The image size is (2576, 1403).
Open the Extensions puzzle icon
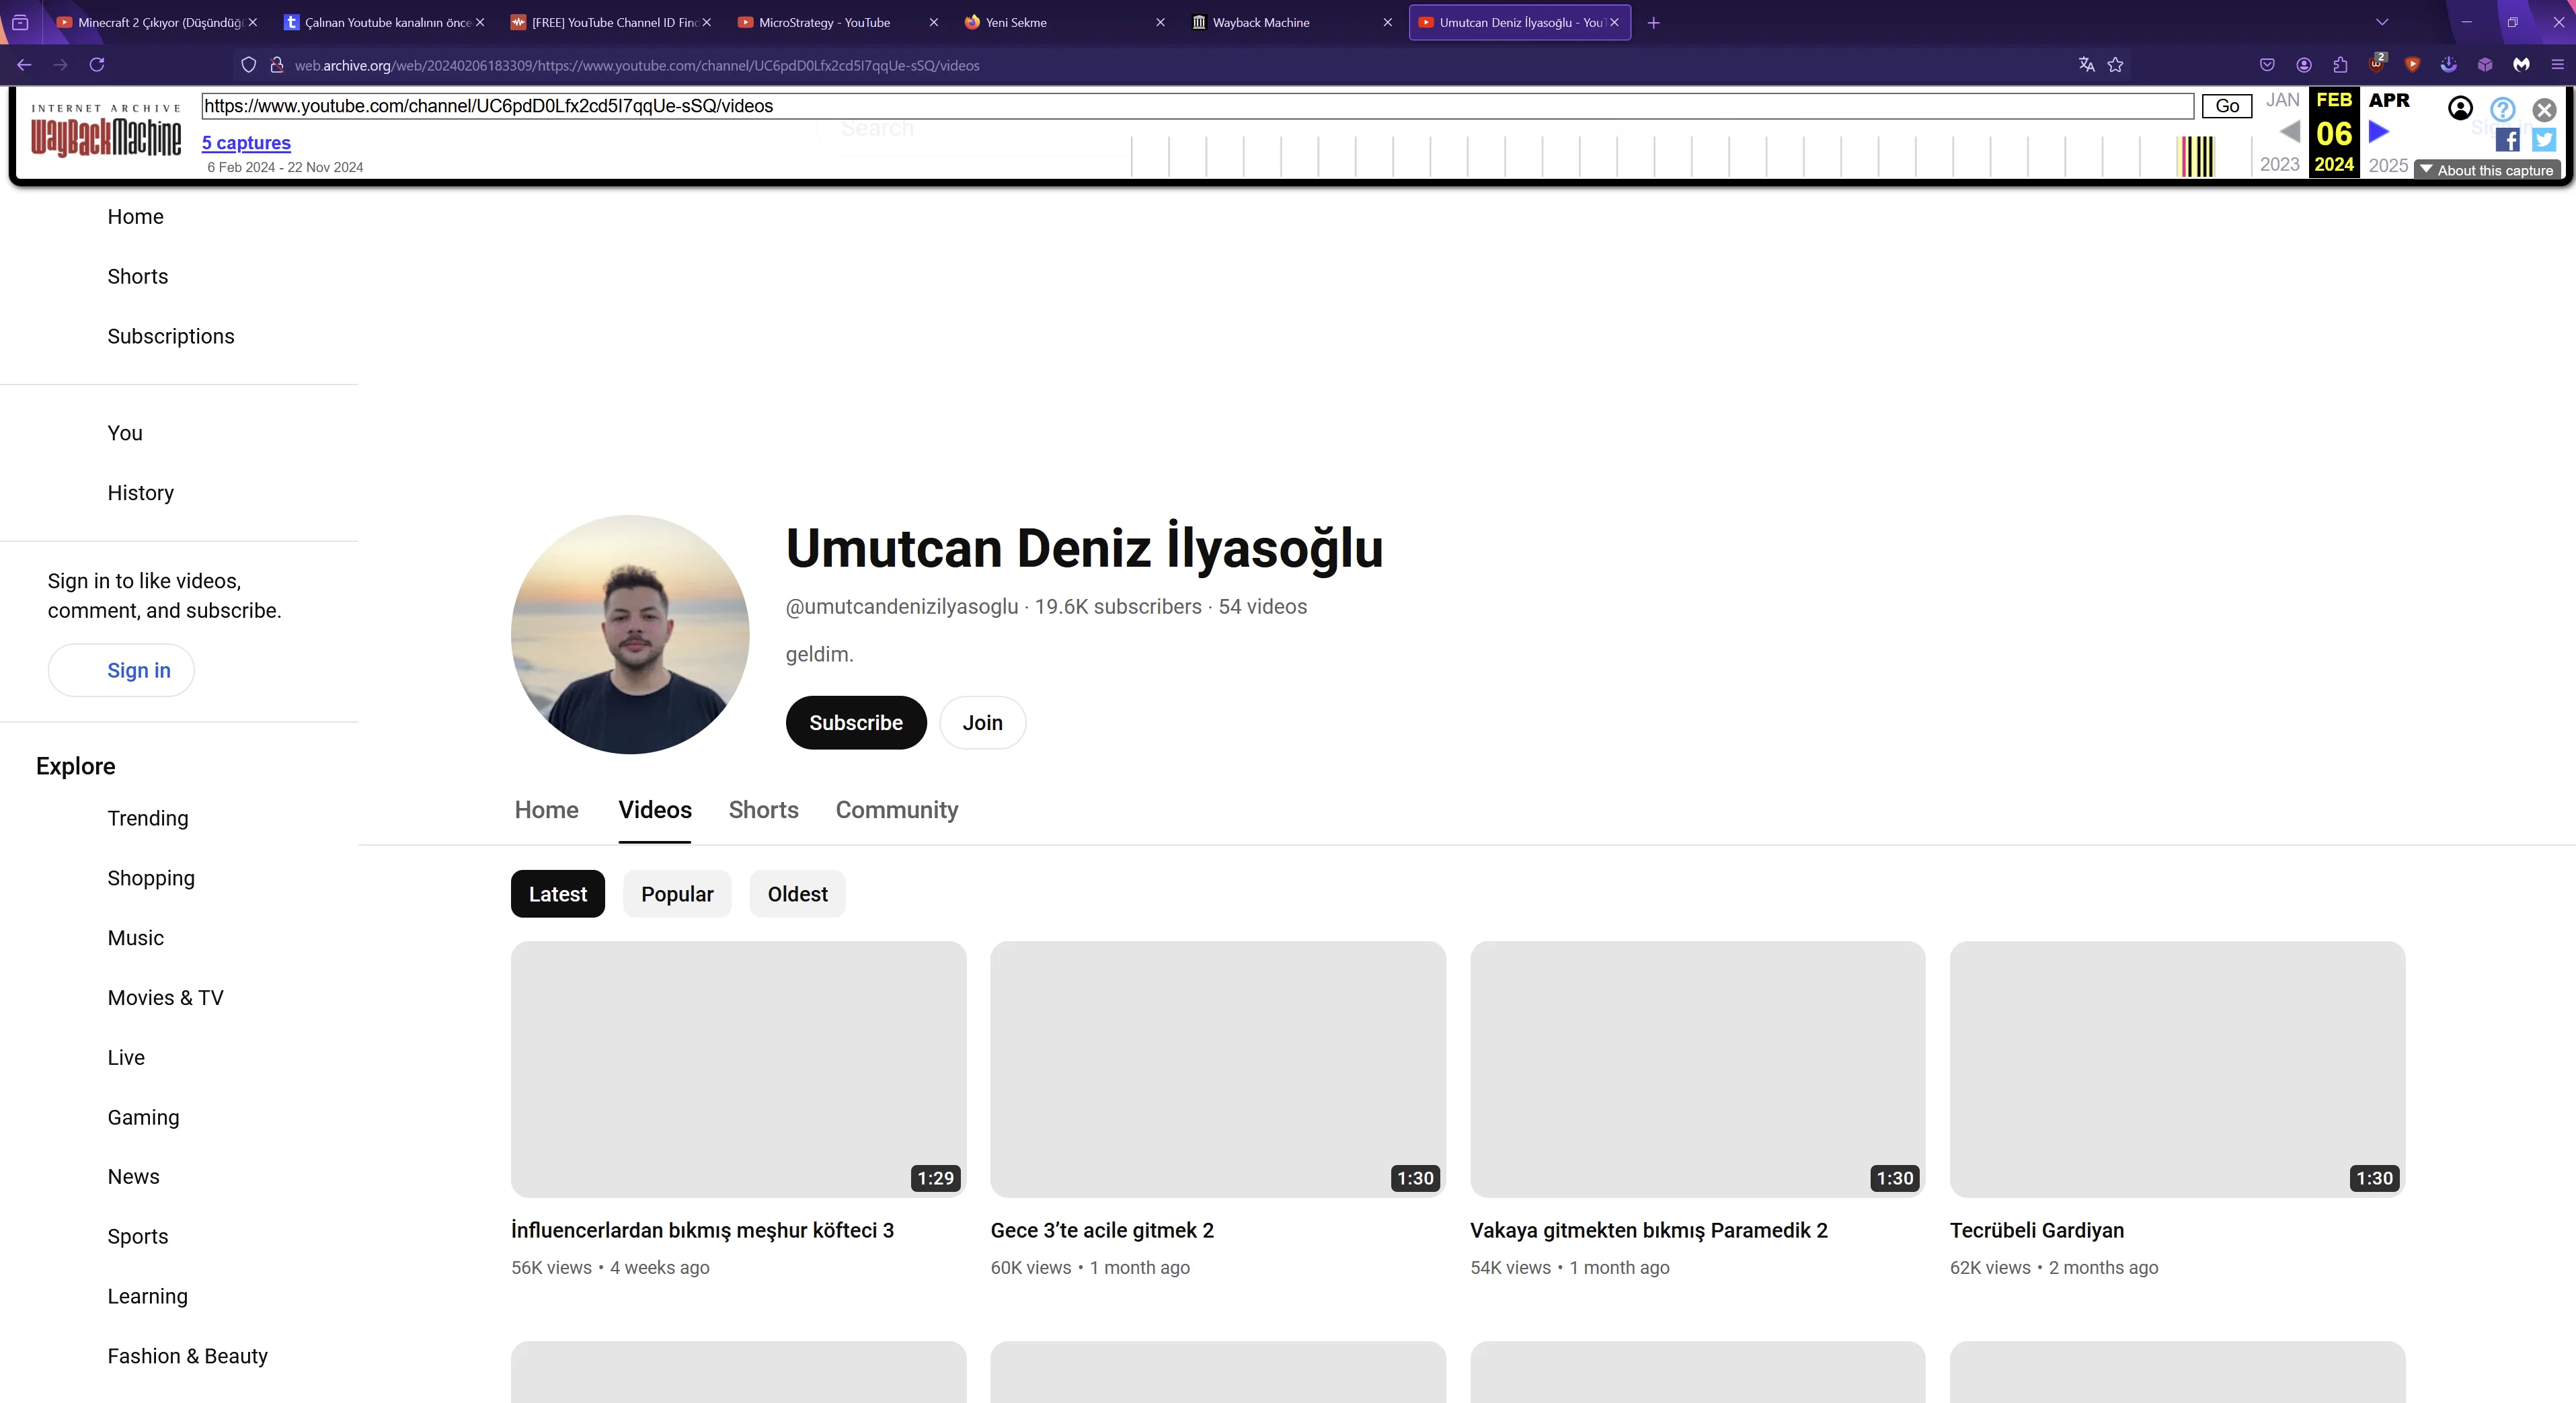[x=2340, y=65]
